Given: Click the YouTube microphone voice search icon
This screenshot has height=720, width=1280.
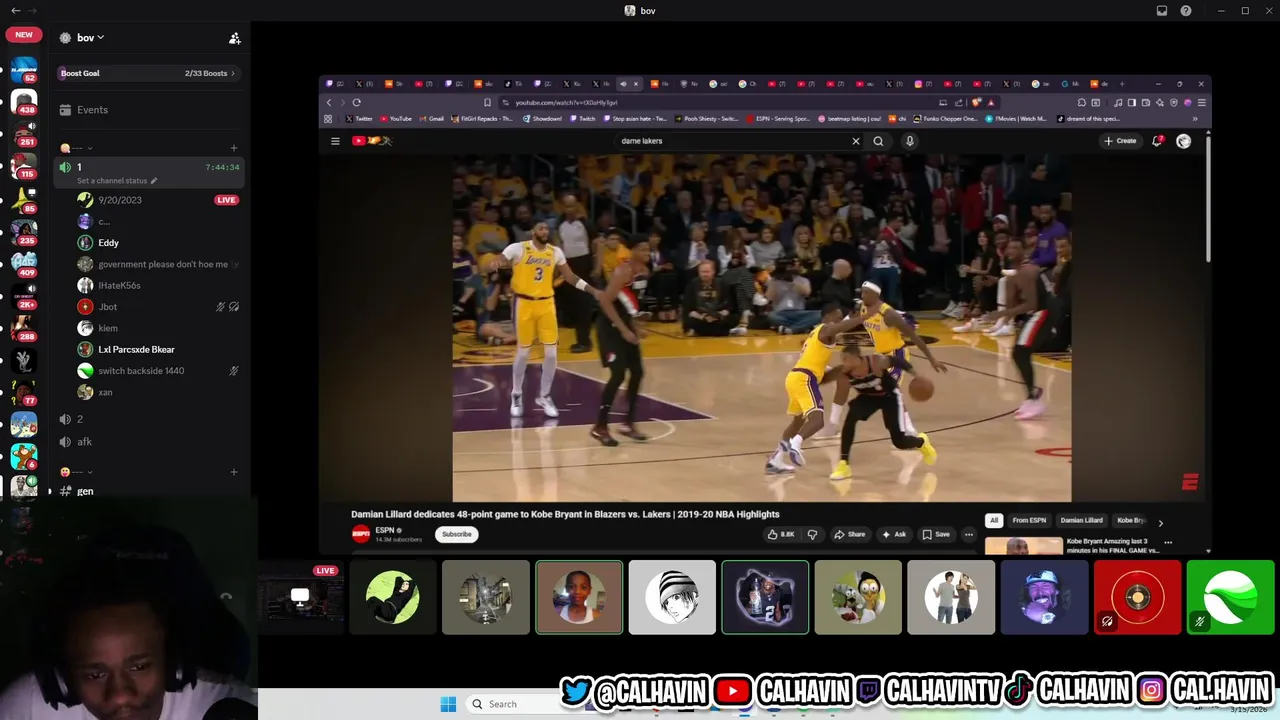Looking at the screenshot, I should click(x=909, y=141).
